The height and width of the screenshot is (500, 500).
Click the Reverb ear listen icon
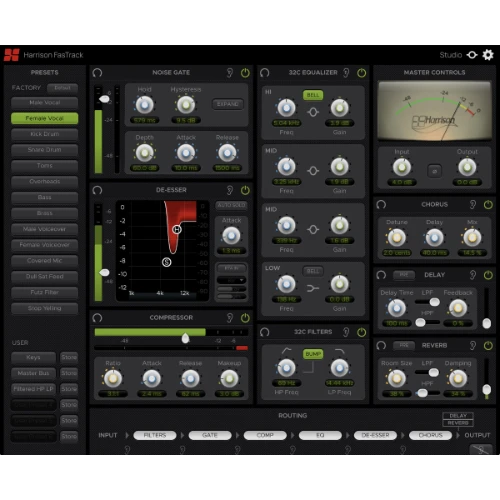pos(473,346)
